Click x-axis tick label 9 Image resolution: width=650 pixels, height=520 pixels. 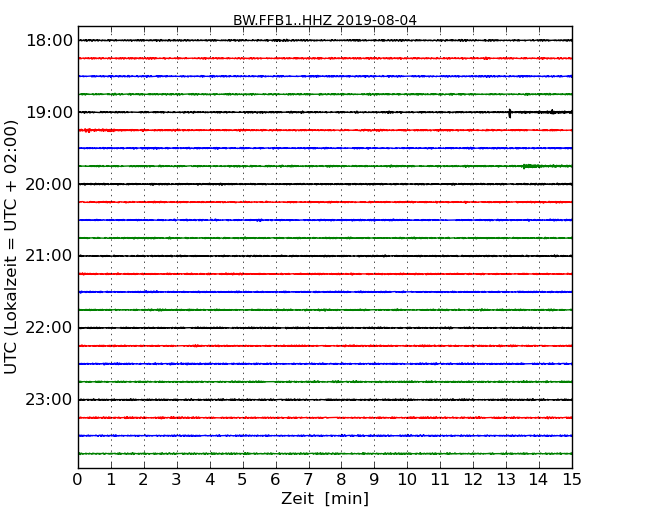[x=374, y=480]
